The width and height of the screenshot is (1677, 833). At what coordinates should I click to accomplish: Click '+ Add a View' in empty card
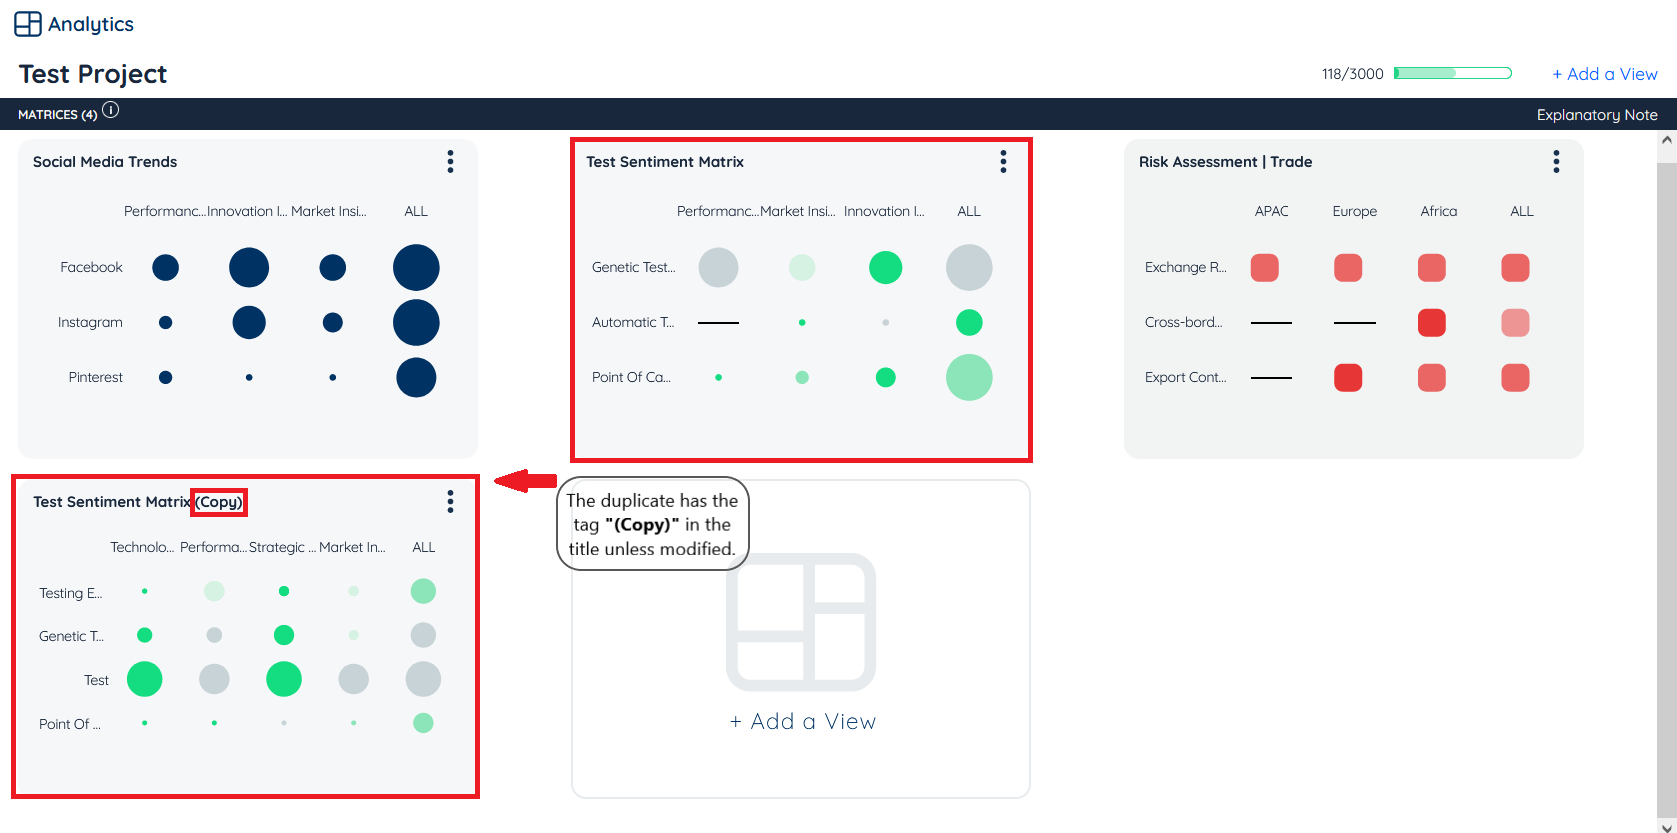coord(802,722)
